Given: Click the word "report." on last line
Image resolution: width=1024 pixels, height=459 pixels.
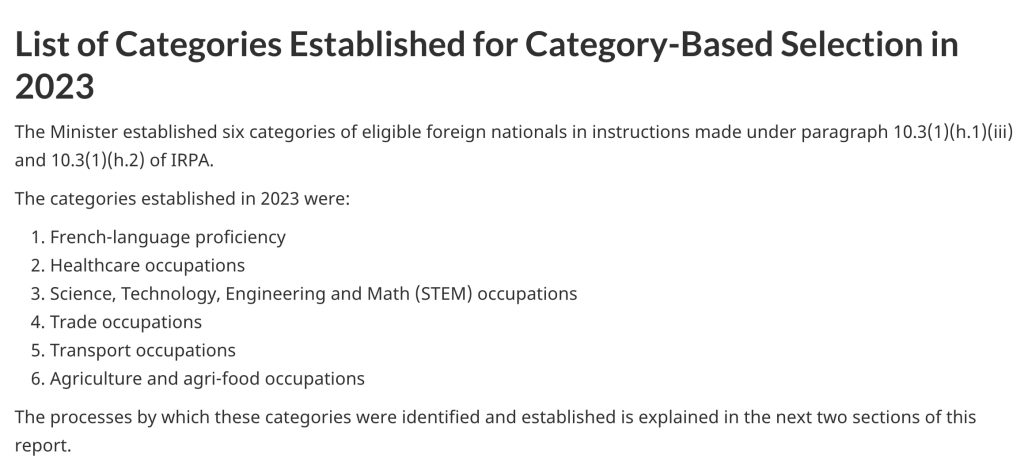Looking at the screenshot, I should (43, 444).
